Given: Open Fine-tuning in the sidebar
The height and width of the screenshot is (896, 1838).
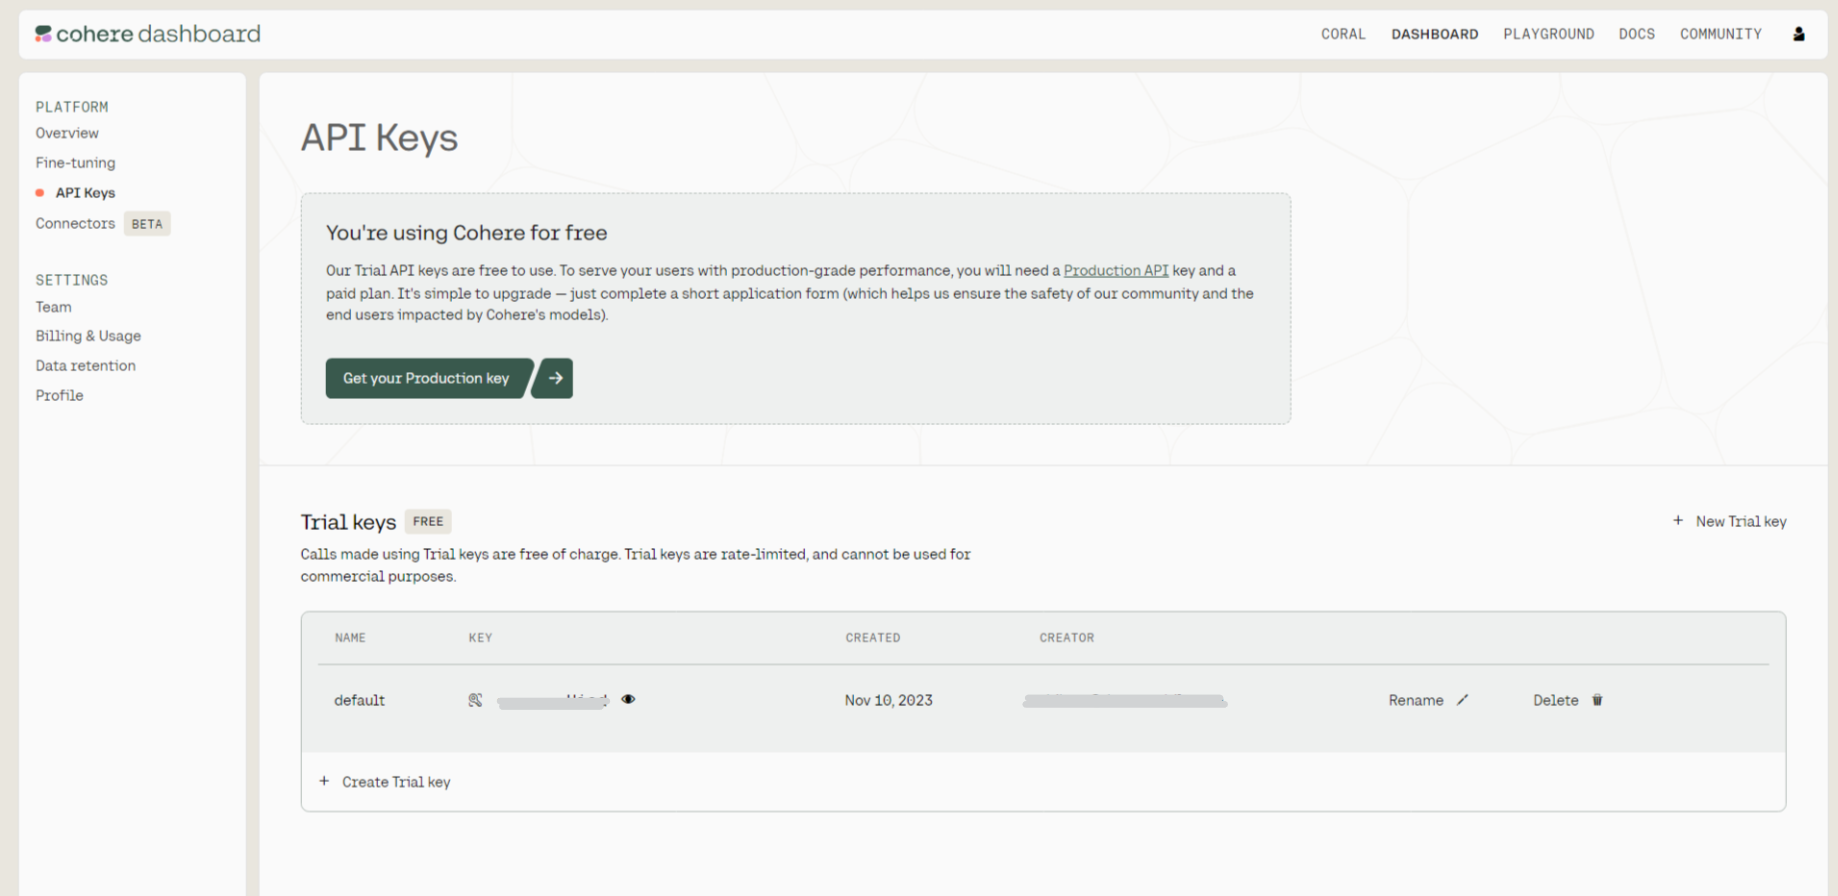Looking at the screenshot, I should point(75,163).
